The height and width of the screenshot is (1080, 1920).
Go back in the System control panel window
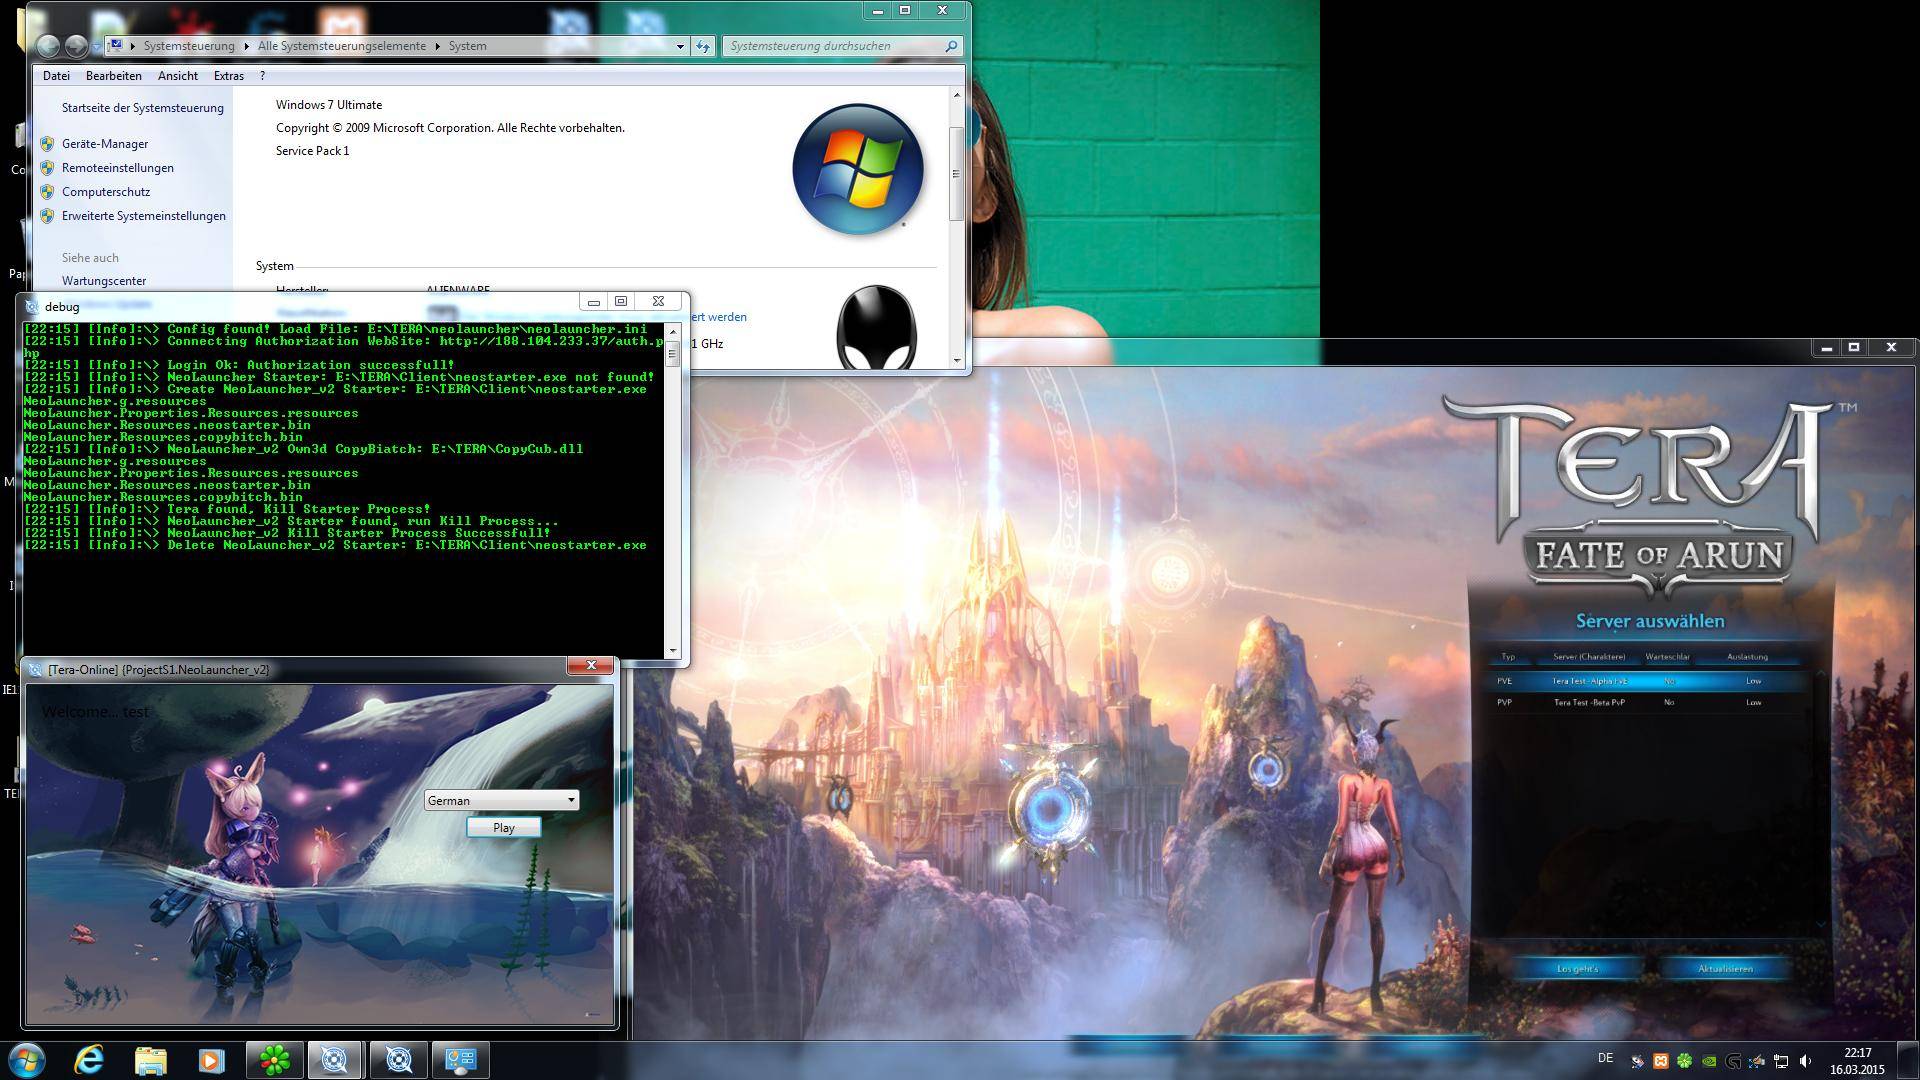(47, 46)
